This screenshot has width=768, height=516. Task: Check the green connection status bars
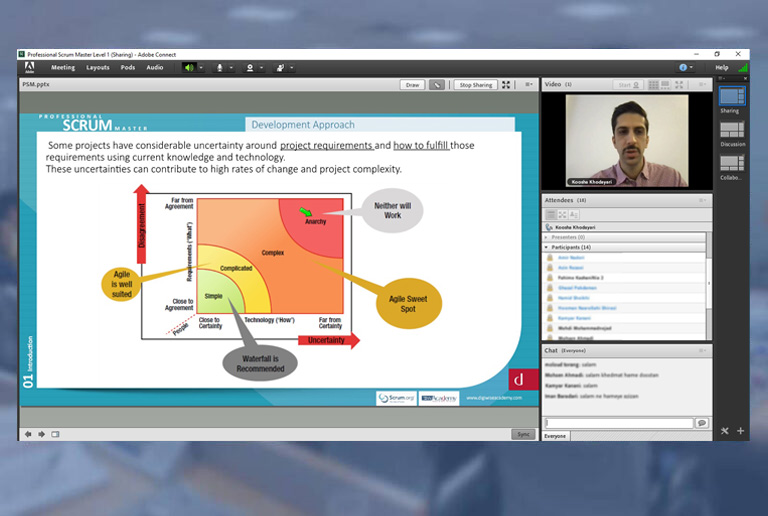click(743, 68)
